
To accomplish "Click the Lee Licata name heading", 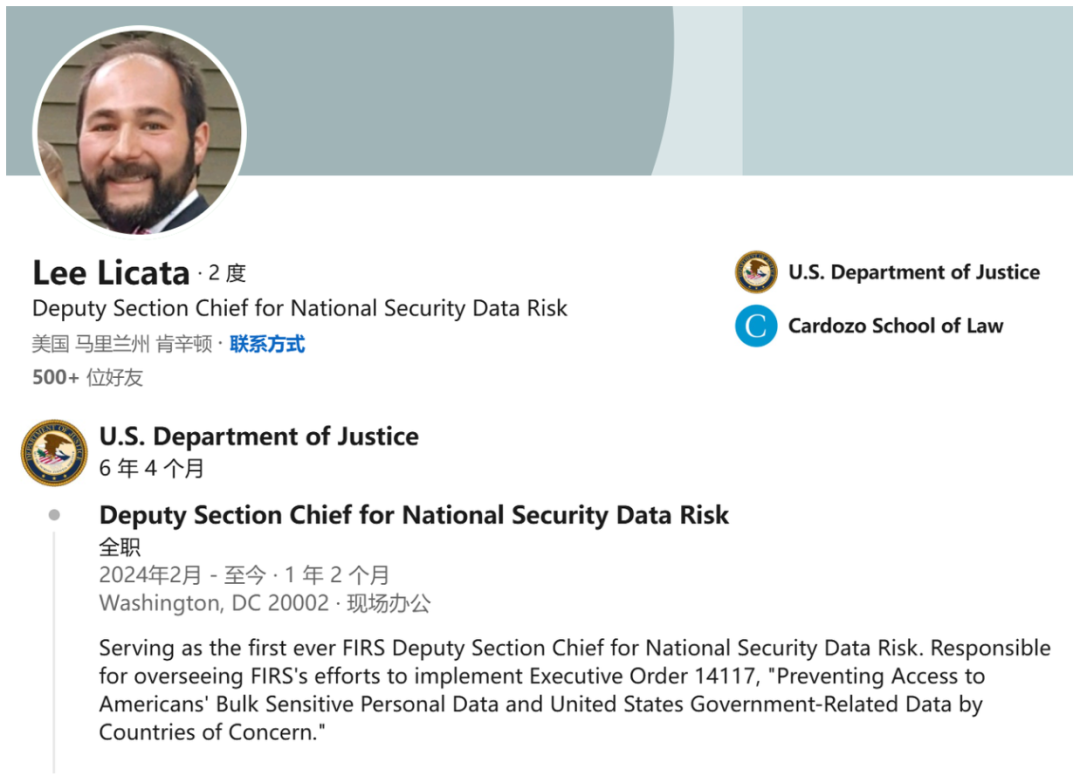I will click(x=111, y=273).
